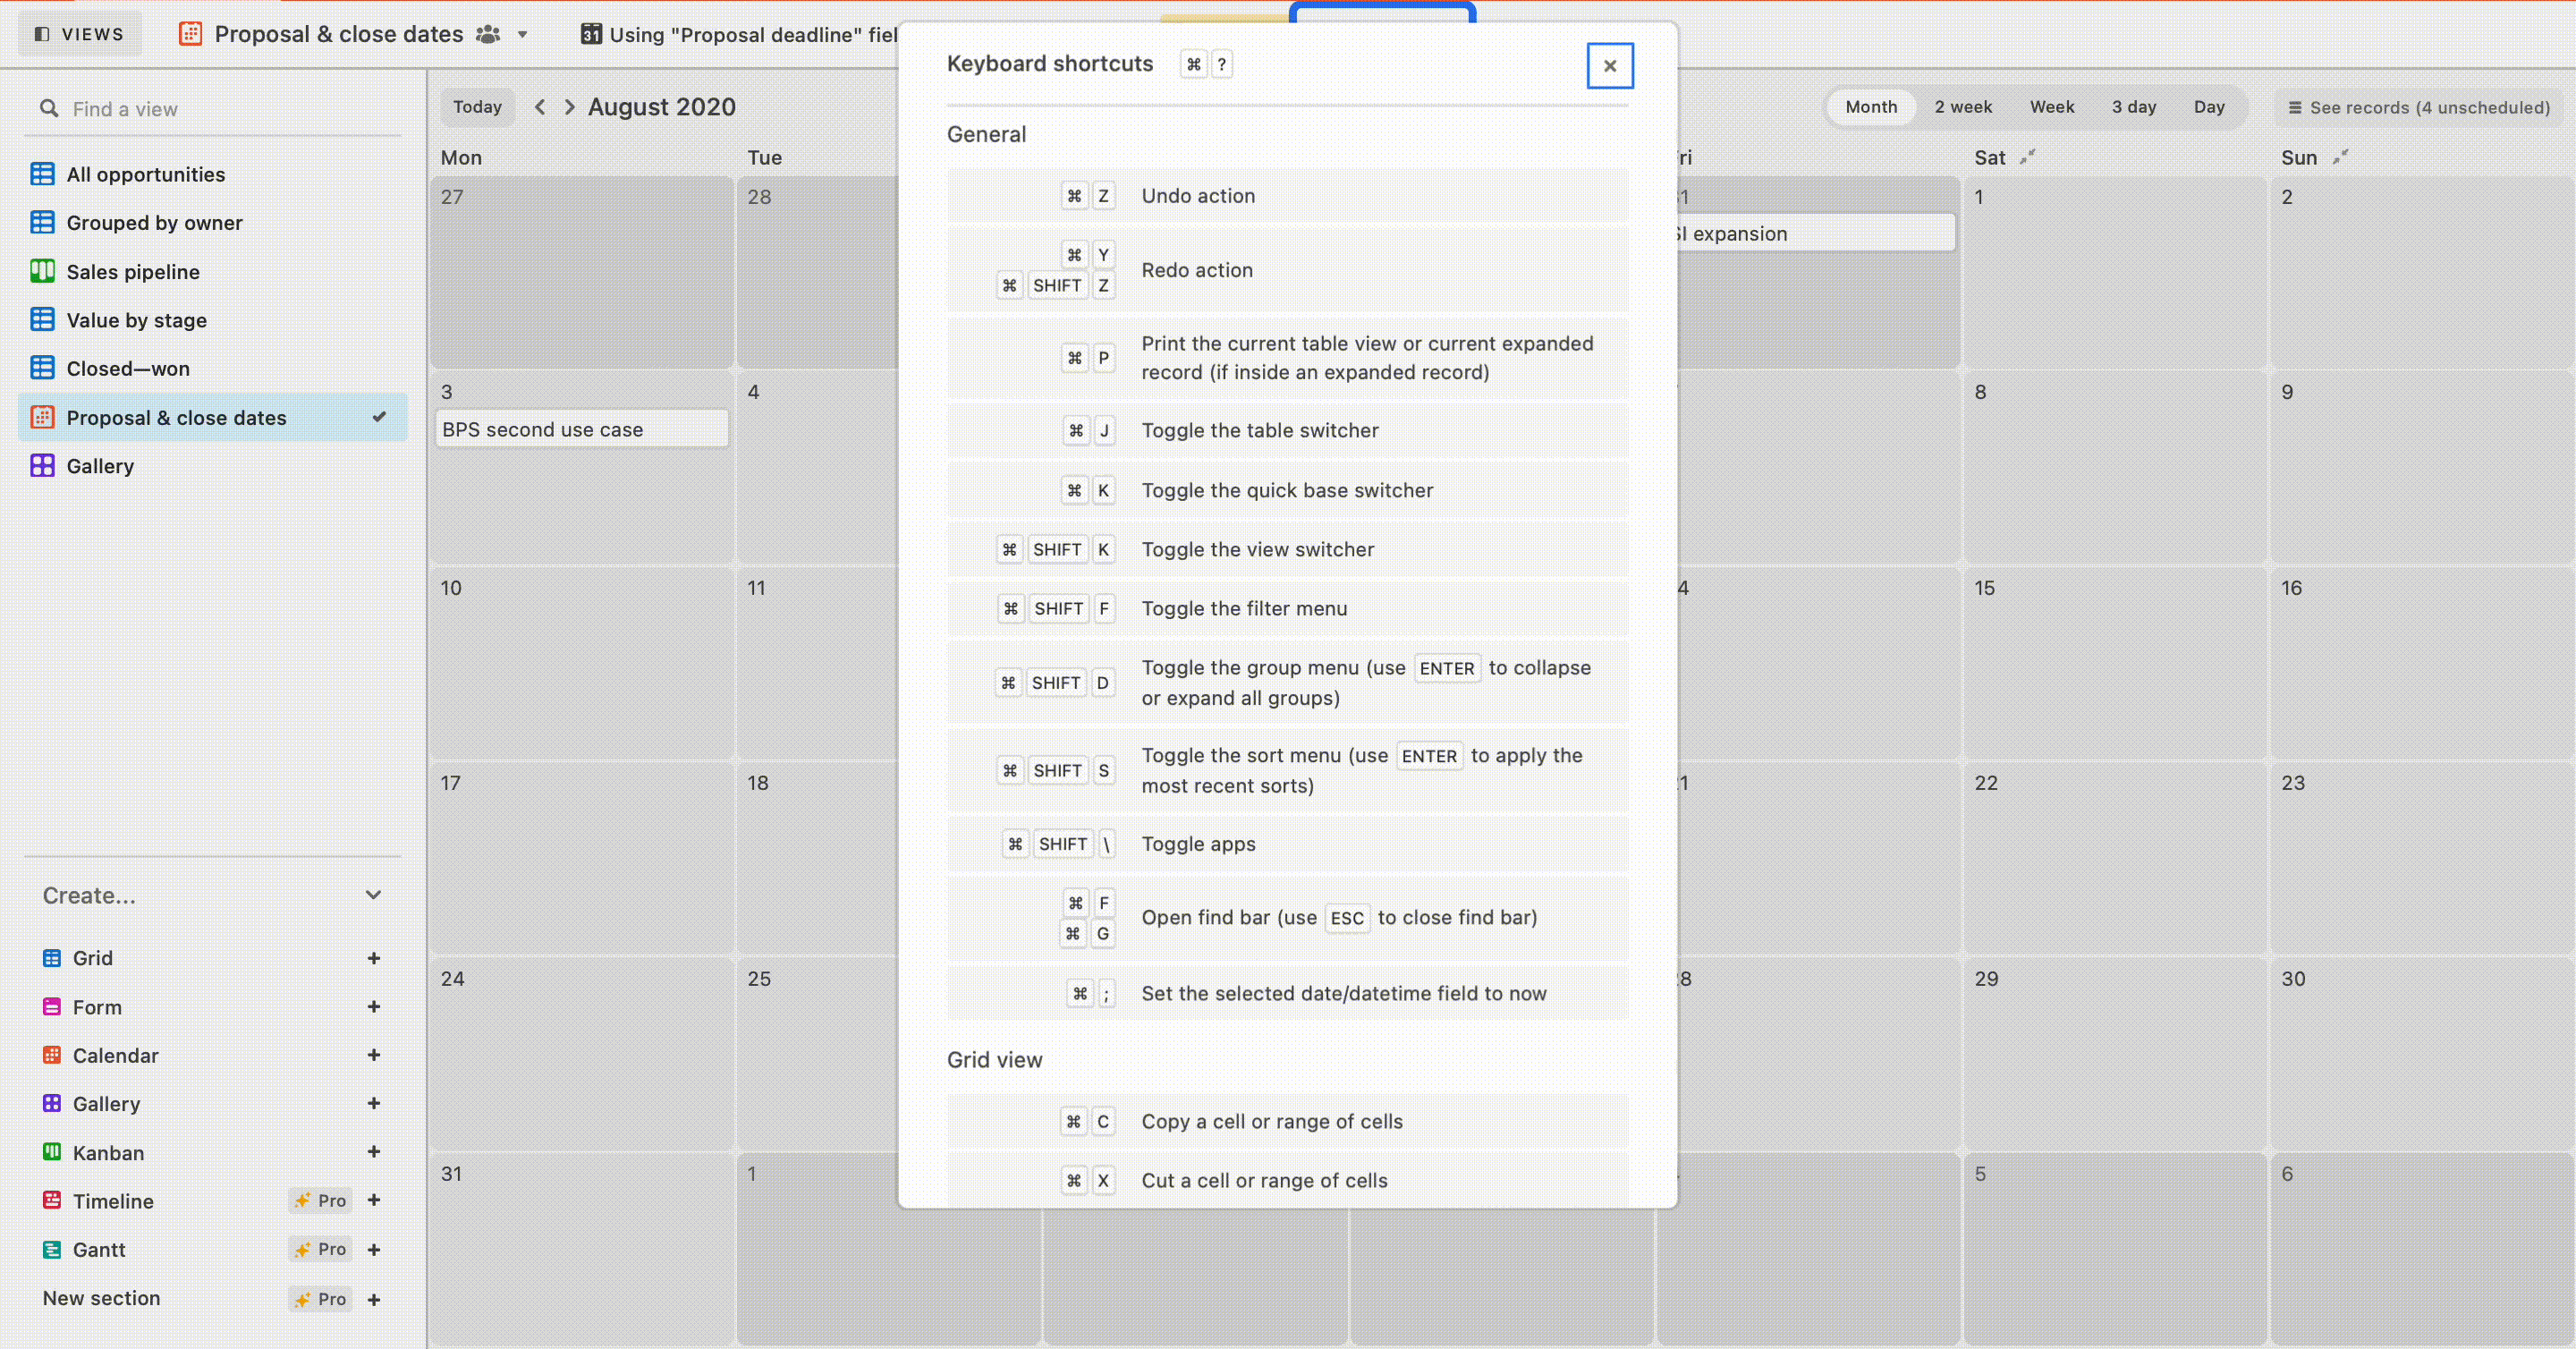Switch calendar to 3 day view

tap(2133, 107)
